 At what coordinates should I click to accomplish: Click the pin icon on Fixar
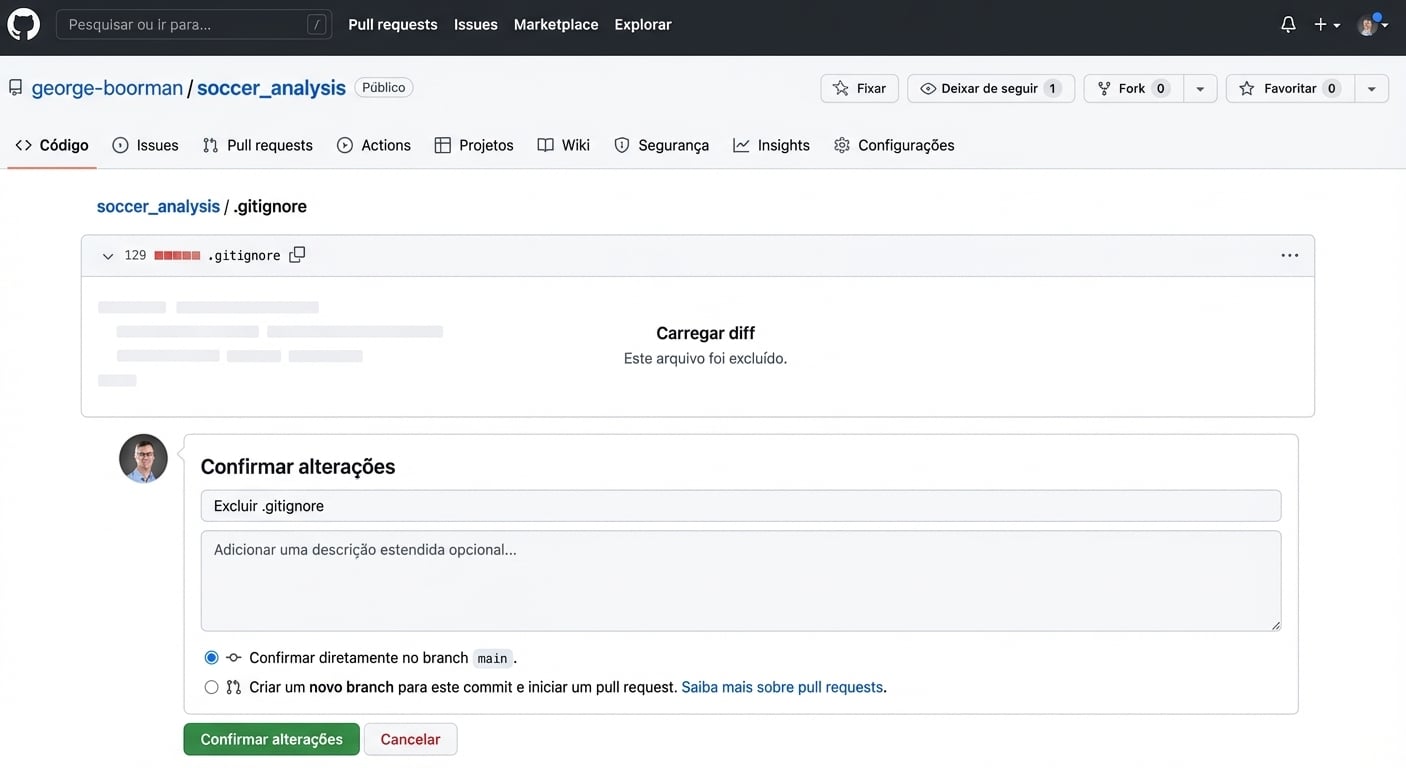(840, 87)
